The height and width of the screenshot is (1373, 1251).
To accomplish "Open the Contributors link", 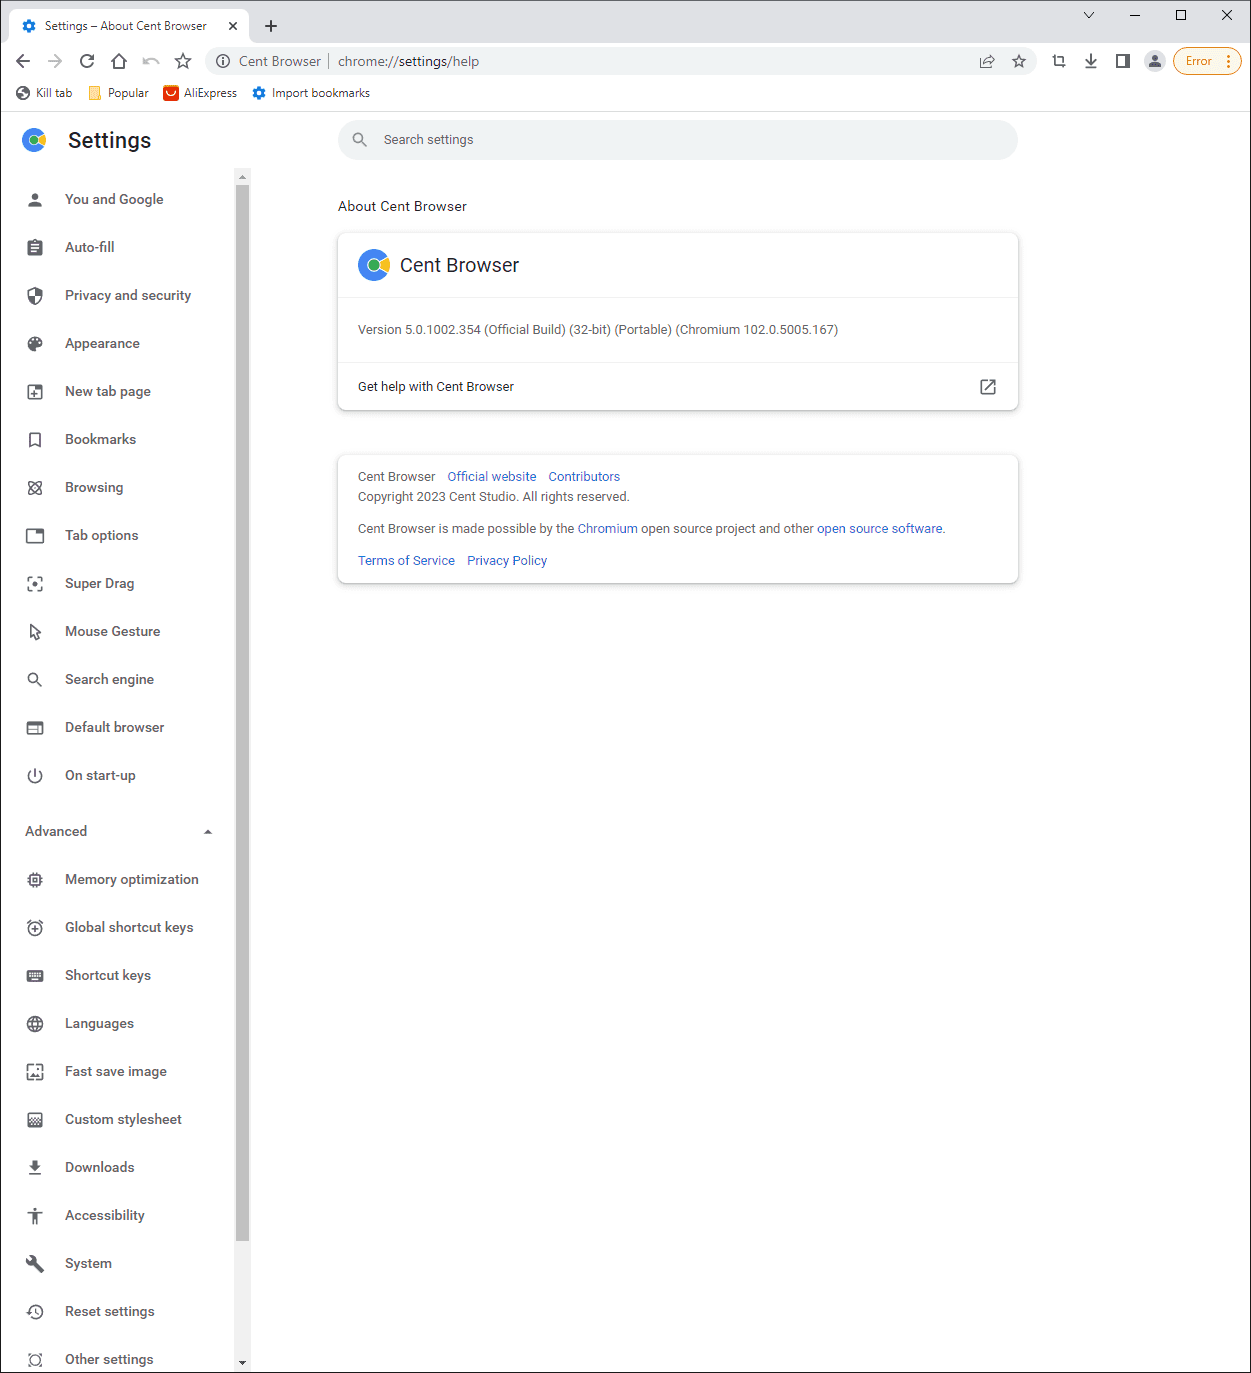I will (584, 477).
